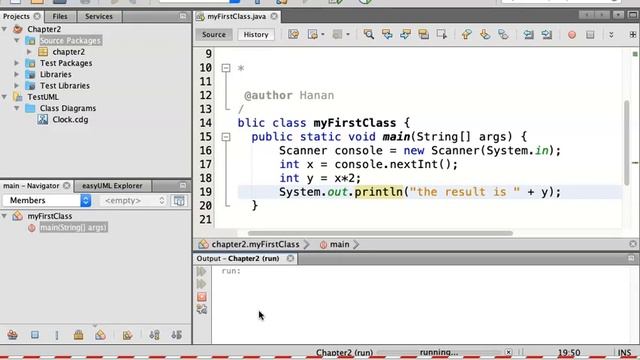Click Find Next Occurrence icon

pos(405,34)
